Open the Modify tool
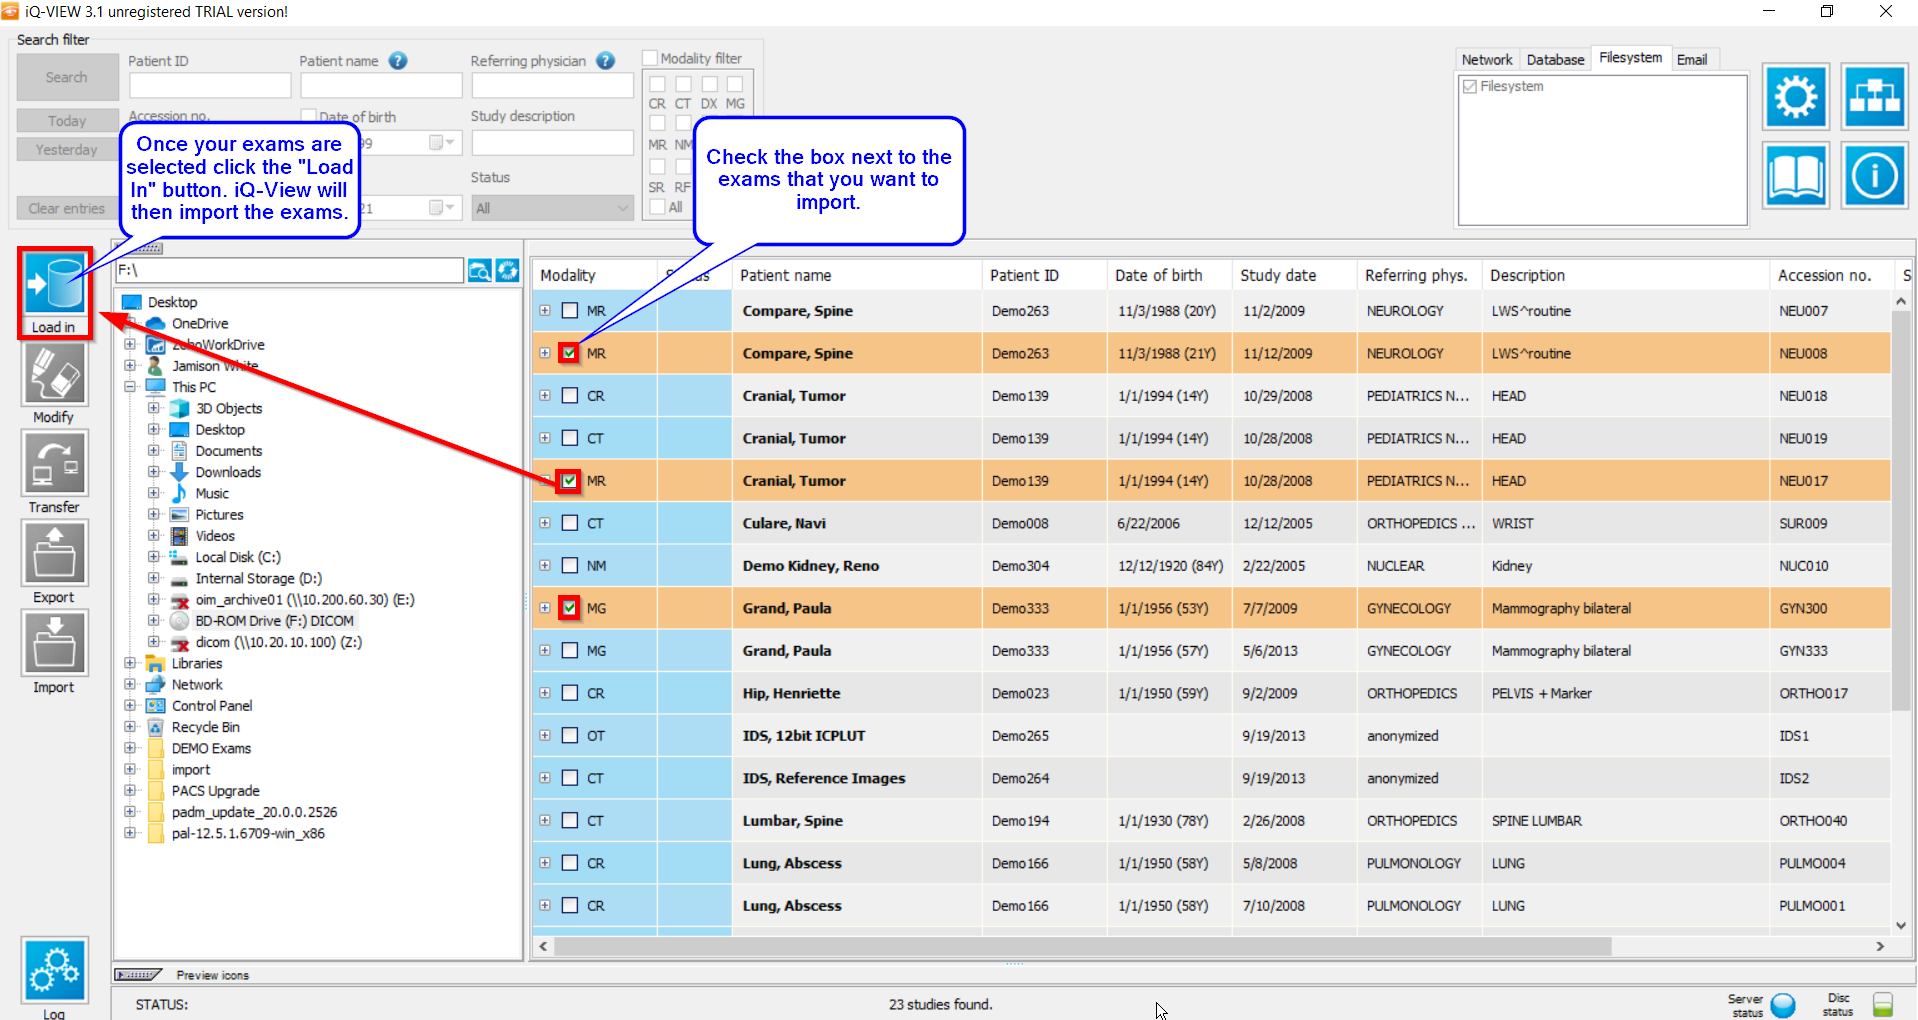Viewport: 1918px width, 1020px height. pos(55,374)
